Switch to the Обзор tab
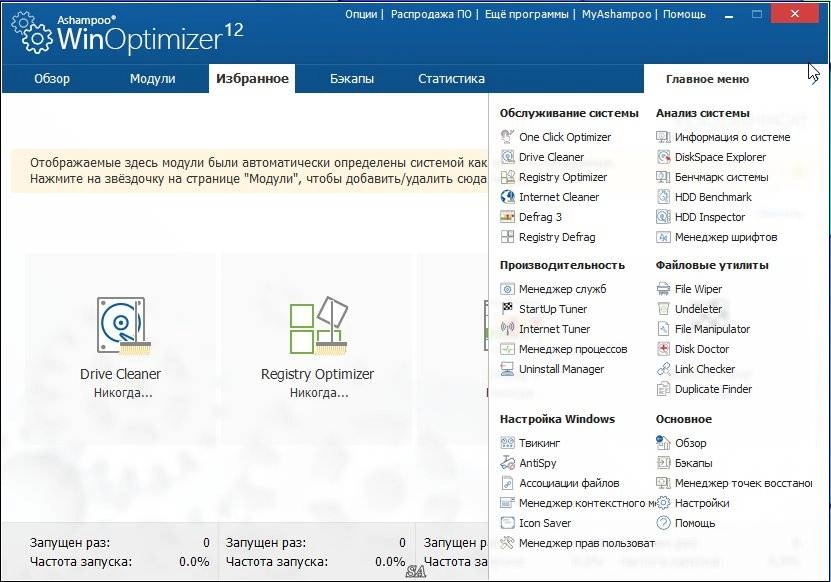The image size is (831, 582). click(x=52, y=78)
